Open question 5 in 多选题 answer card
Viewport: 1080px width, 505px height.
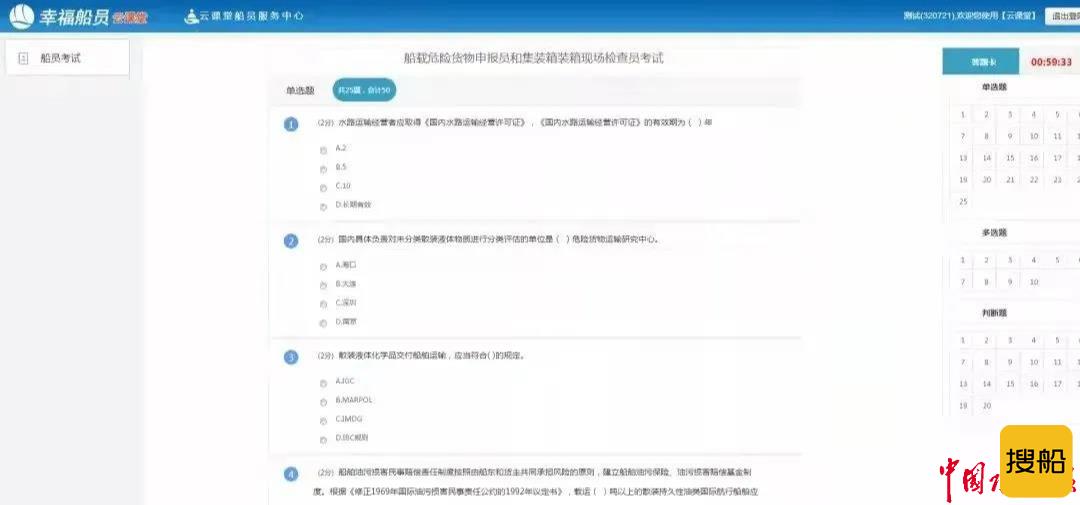tap(1057, 260)
